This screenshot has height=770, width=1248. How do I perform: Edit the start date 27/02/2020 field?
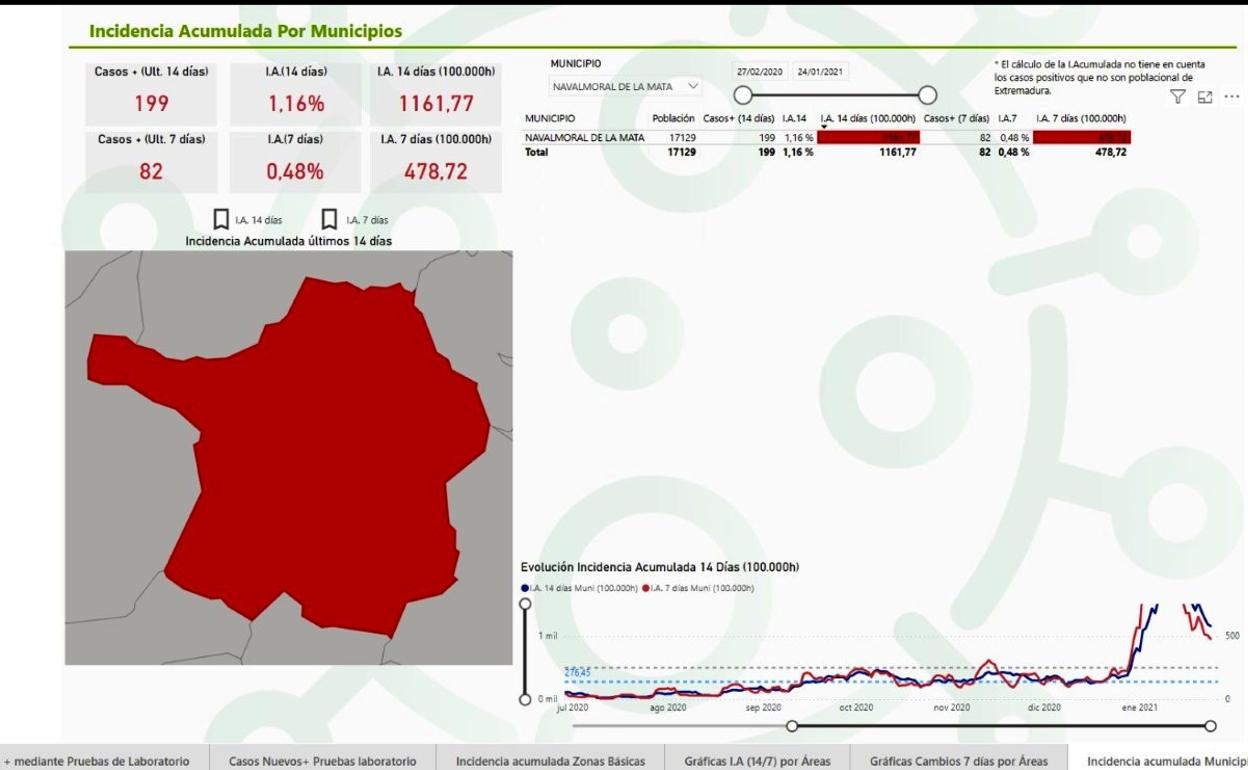761,72
